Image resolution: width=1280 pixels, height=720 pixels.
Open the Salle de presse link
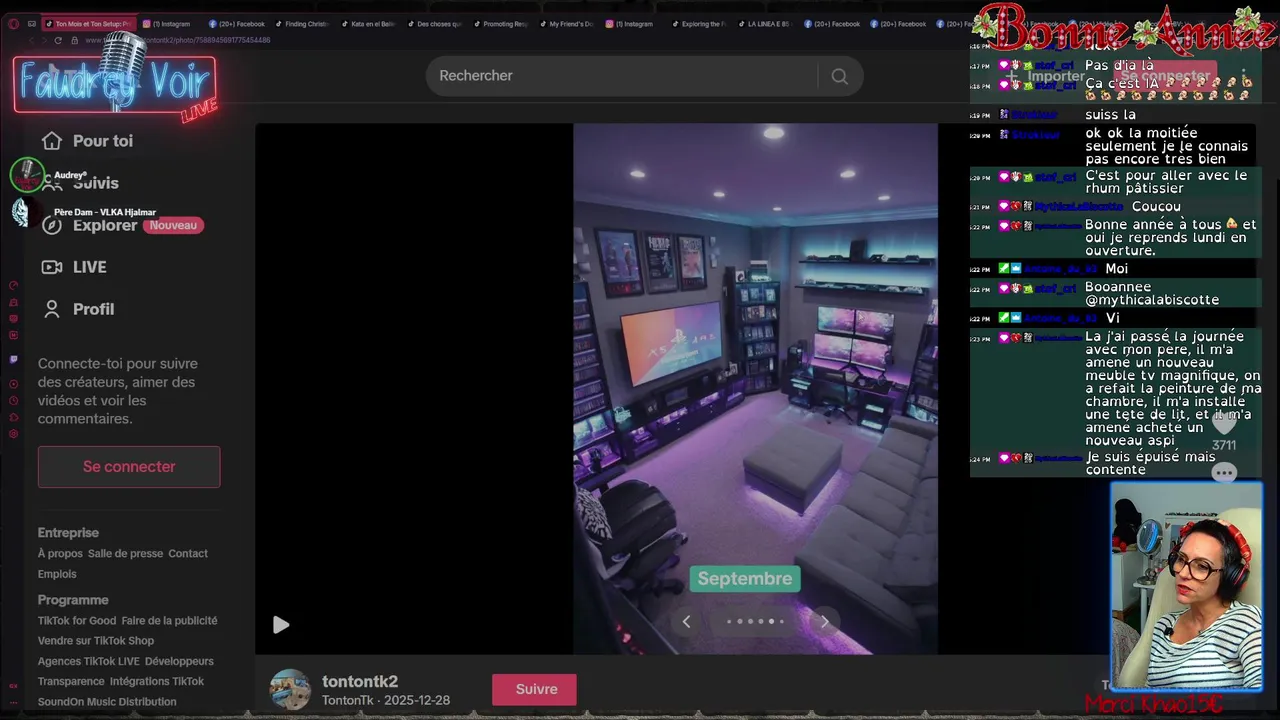tap(125, 553)
